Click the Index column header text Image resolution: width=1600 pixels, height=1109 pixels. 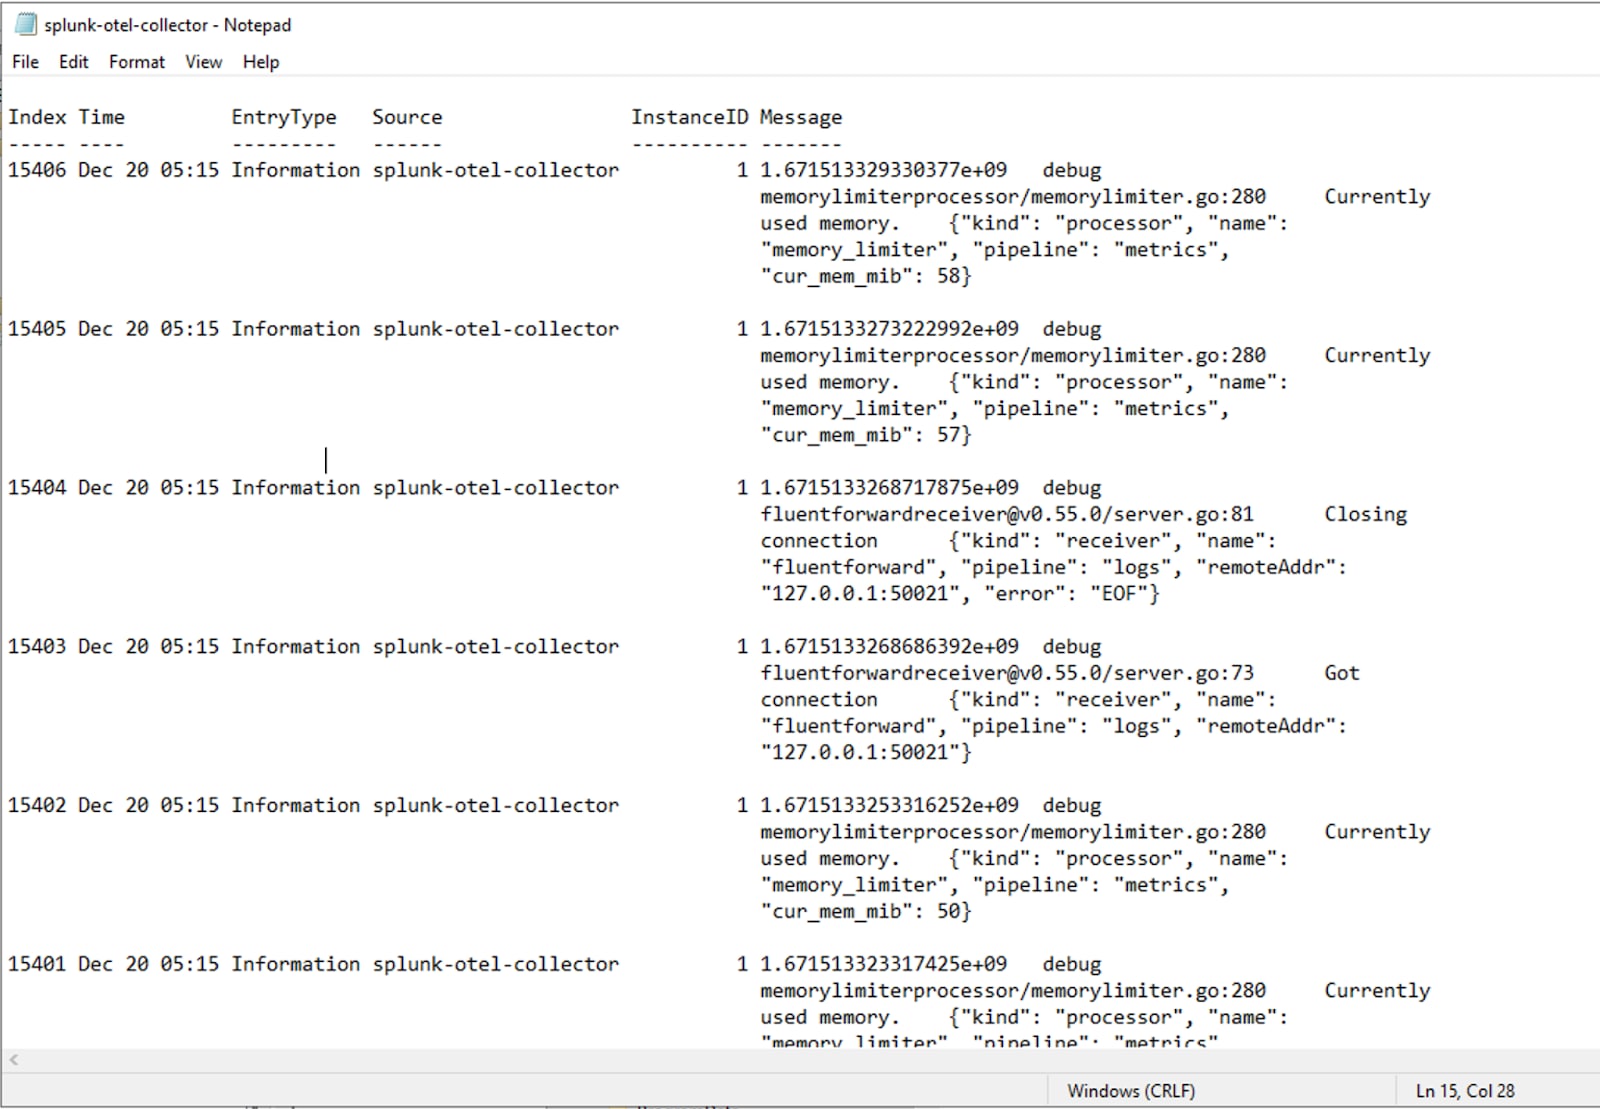click(37, 117)
